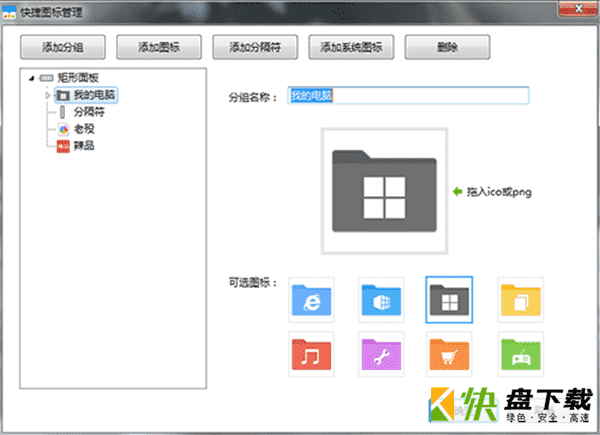
Task: Select the 辣品 tree item
Action: click(x=84, y=146)
